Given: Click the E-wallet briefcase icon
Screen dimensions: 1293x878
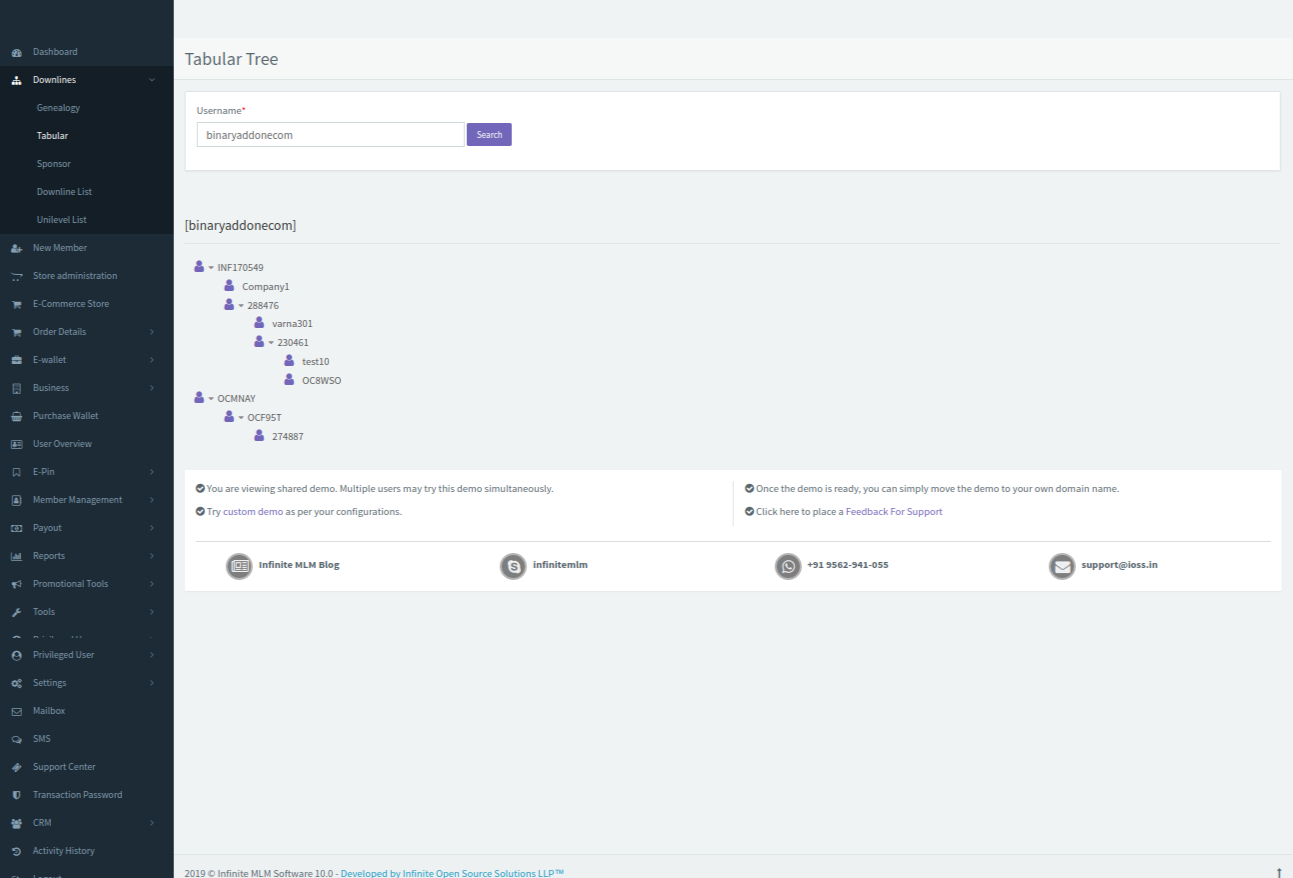Looking at the screenshot, I should click(15, 359).
